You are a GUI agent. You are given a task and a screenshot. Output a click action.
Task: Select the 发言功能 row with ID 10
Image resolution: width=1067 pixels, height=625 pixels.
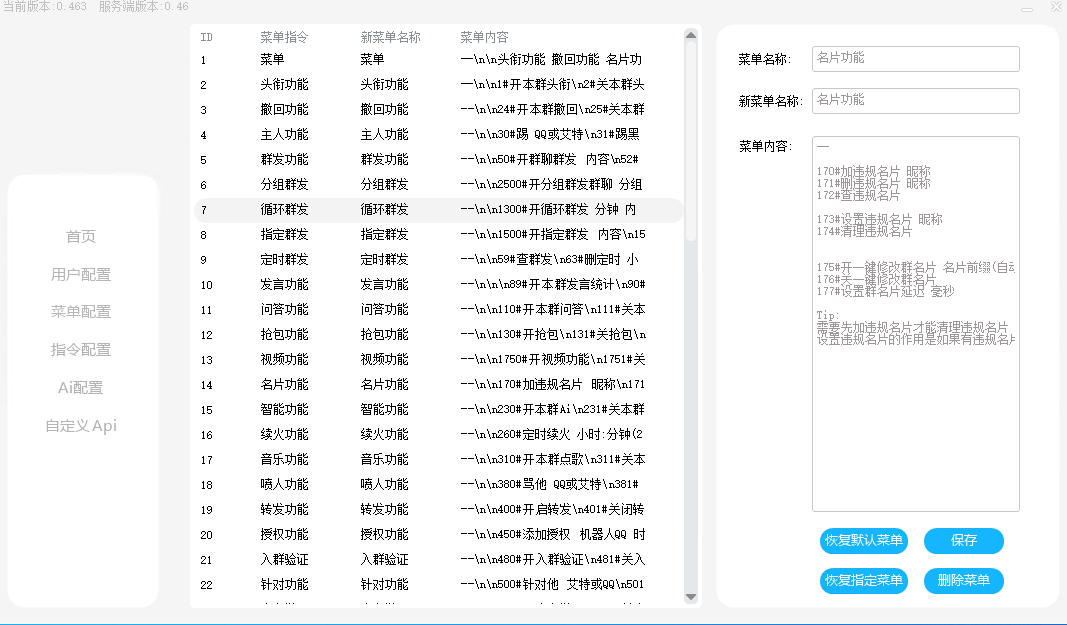438,285
